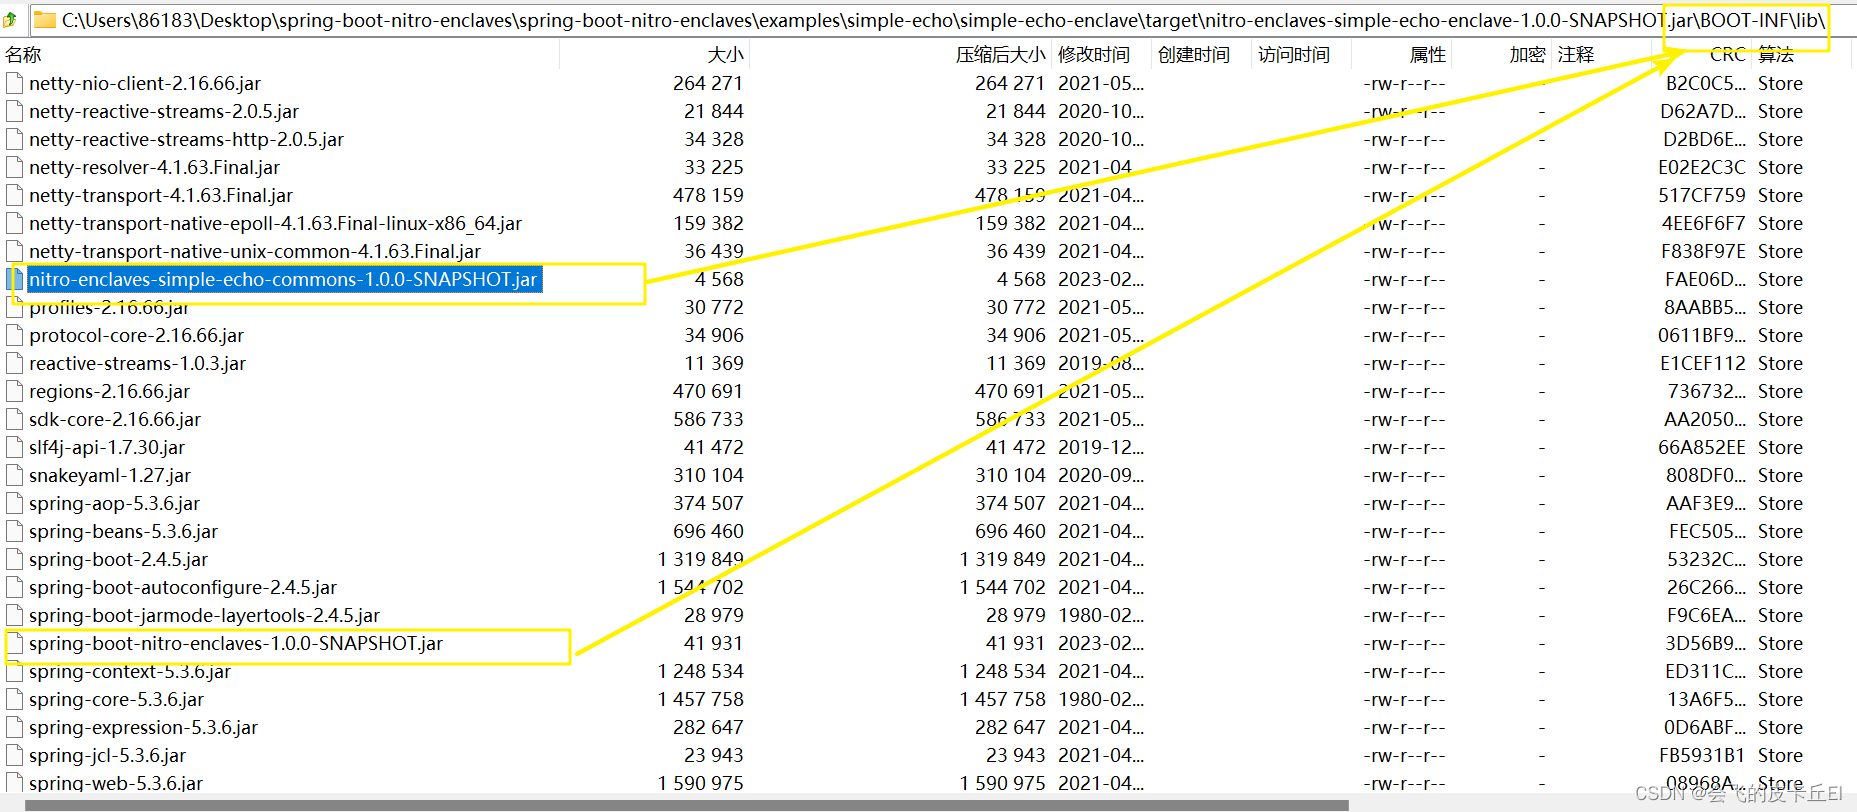Click file icon of netty-transport-native-unix-common jar

point(14,251)
